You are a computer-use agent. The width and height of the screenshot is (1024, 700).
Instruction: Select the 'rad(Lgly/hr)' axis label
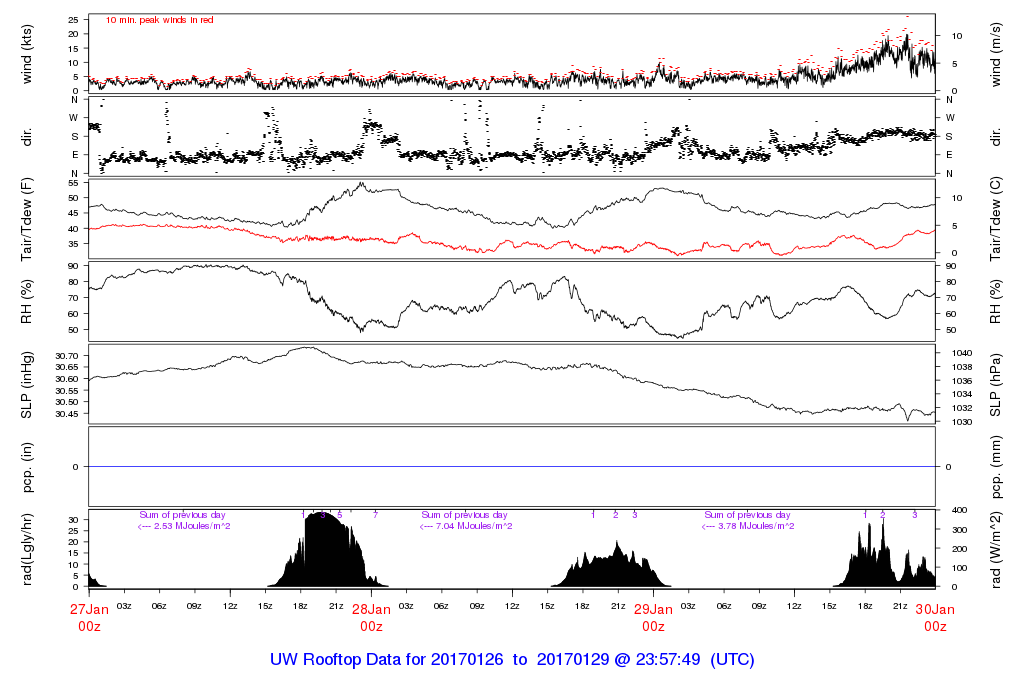click(27, 549)
